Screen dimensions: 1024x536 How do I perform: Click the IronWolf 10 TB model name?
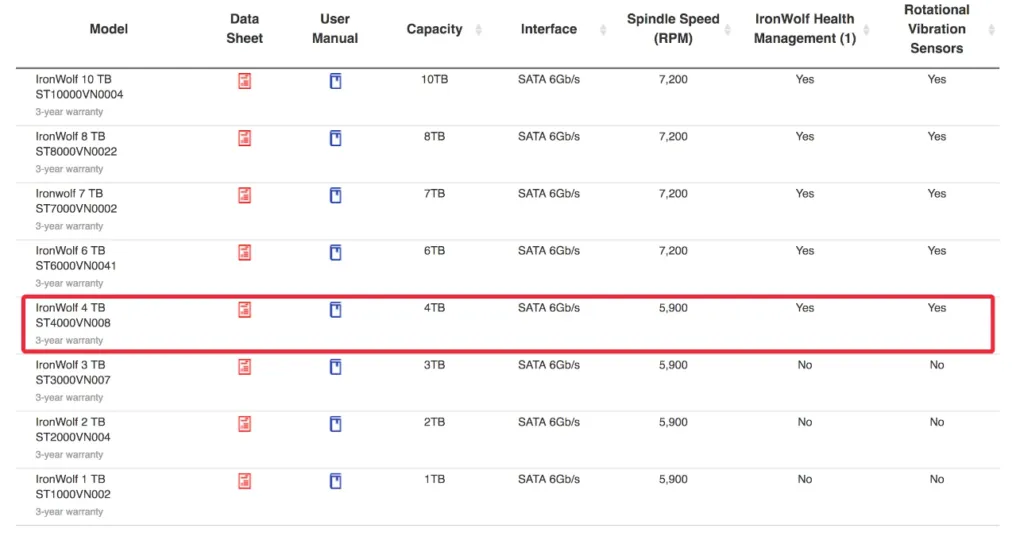[x=73, y=79]
